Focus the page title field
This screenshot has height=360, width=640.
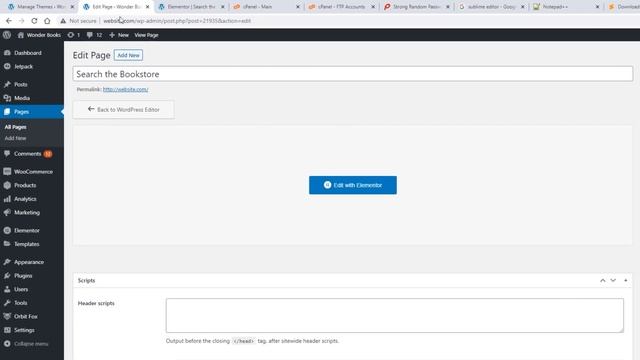[353, 74]
